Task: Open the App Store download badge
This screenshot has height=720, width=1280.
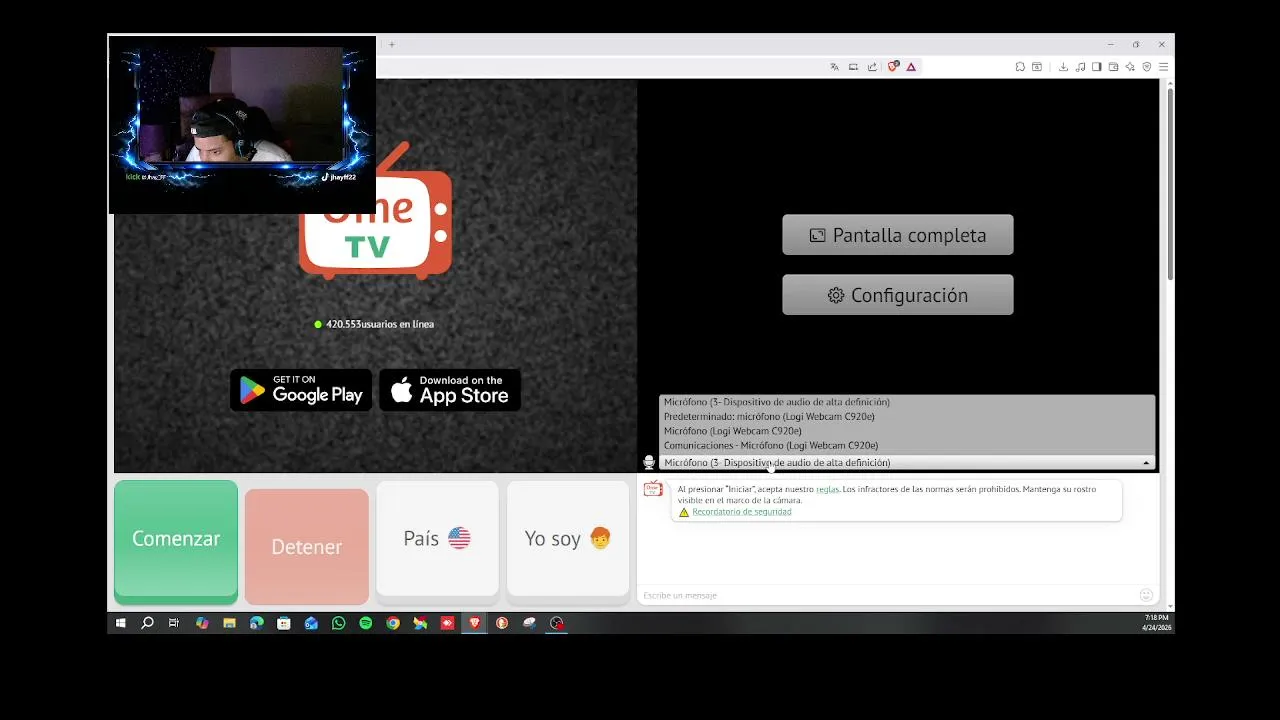Action: coord(450,390)
